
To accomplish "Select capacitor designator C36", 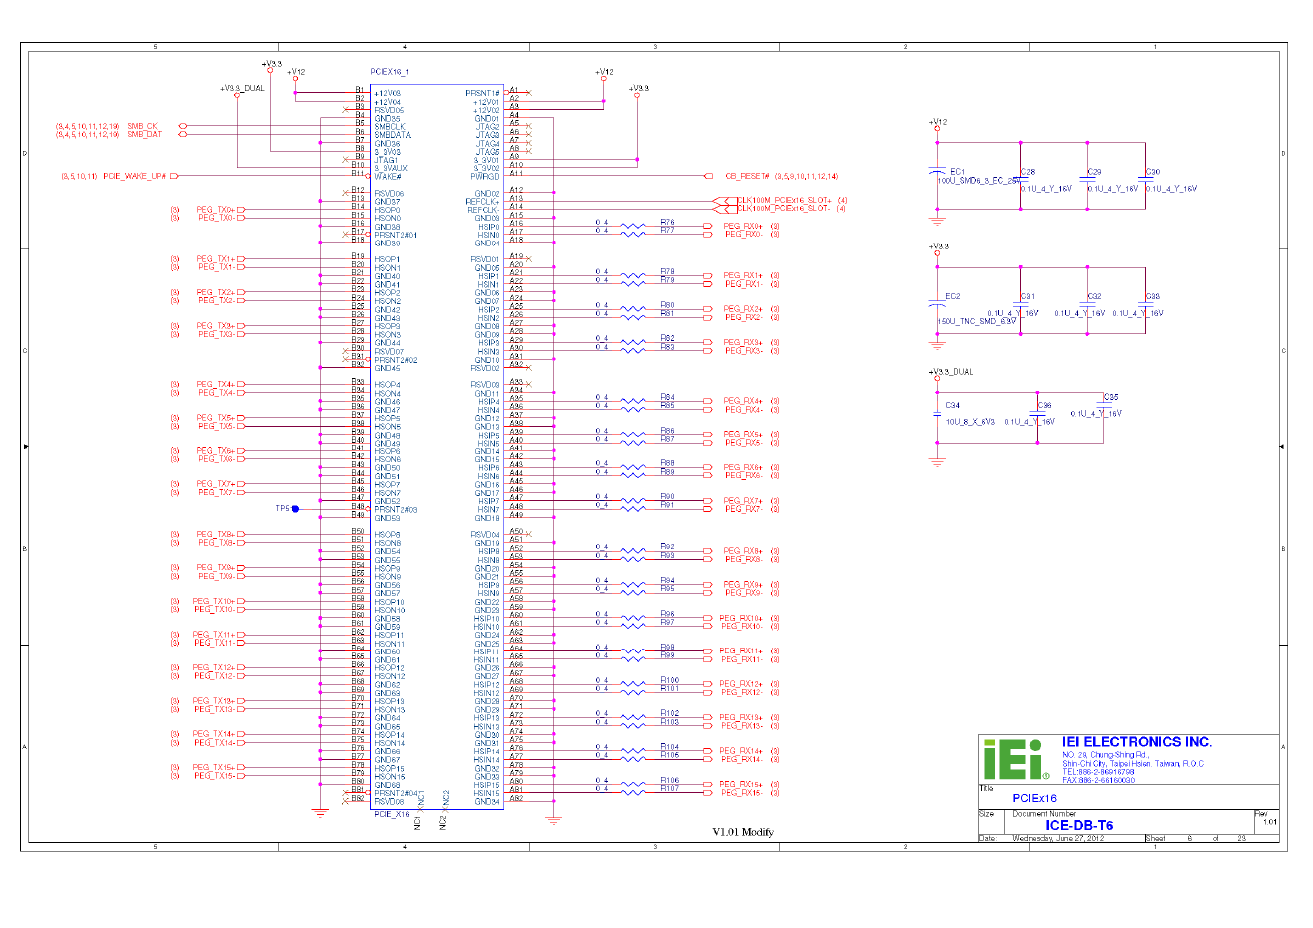I will pos(1044,406).
